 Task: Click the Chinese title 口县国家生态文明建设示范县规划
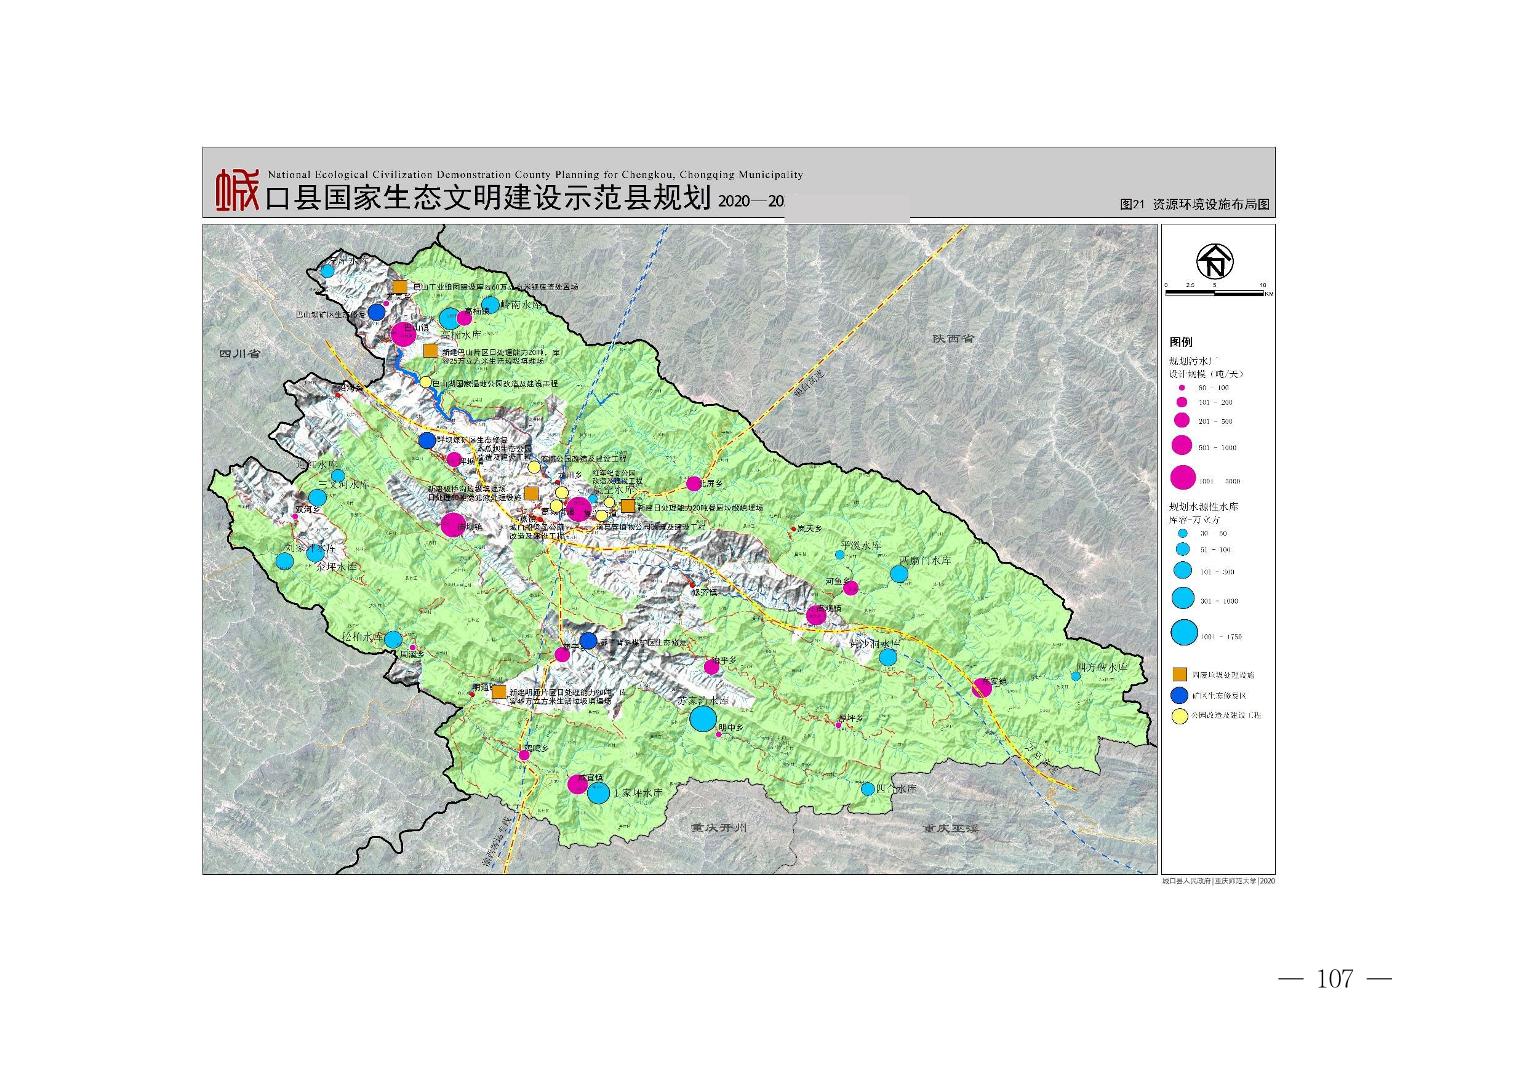point(488,198)
